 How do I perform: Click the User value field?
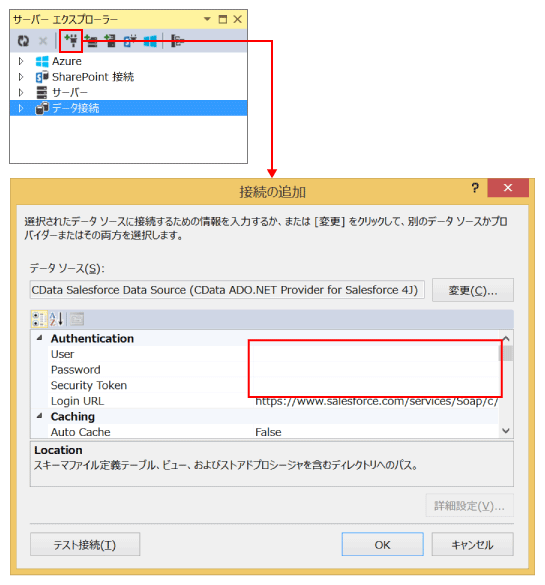[x=375, y=354]
